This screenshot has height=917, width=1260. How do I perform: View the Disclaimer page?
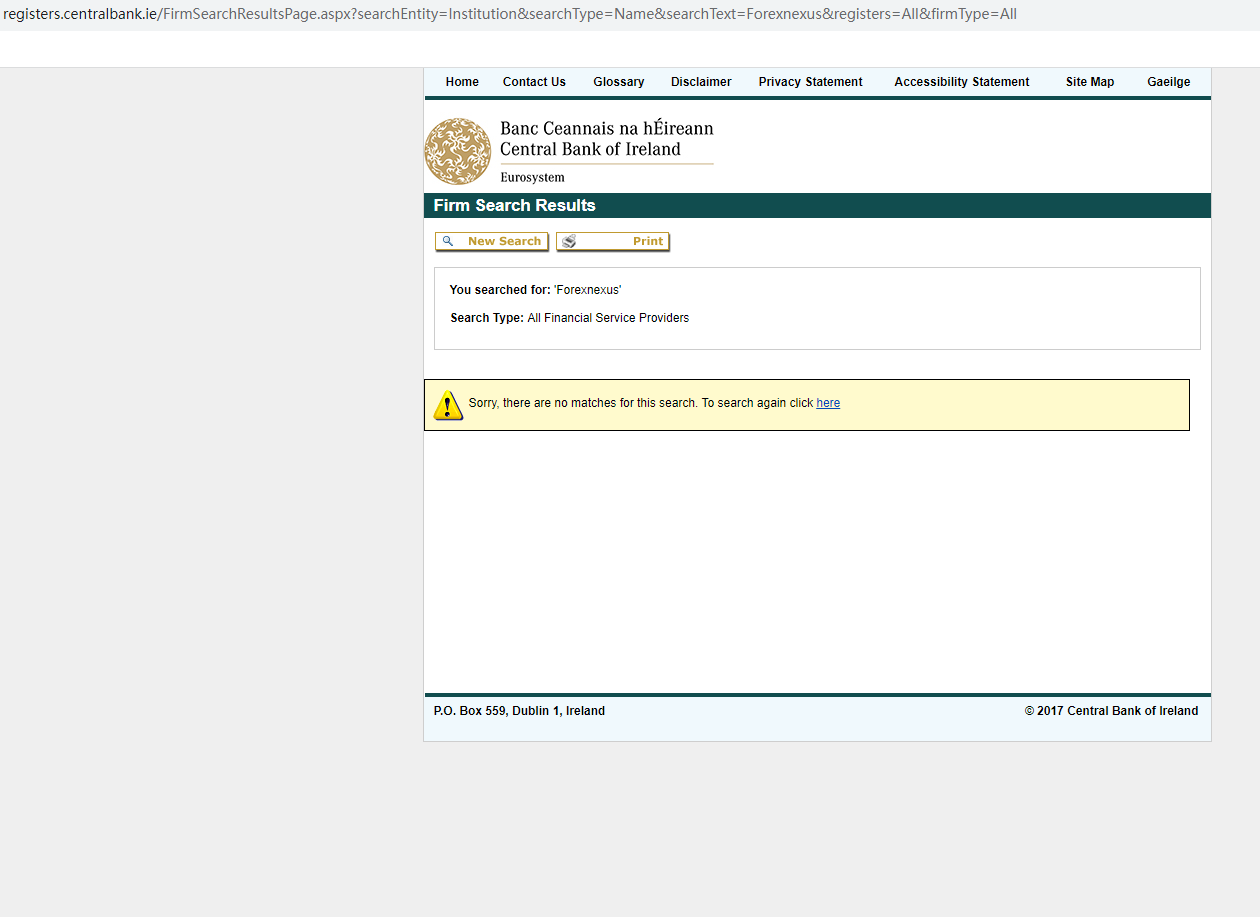pos(701,82)
